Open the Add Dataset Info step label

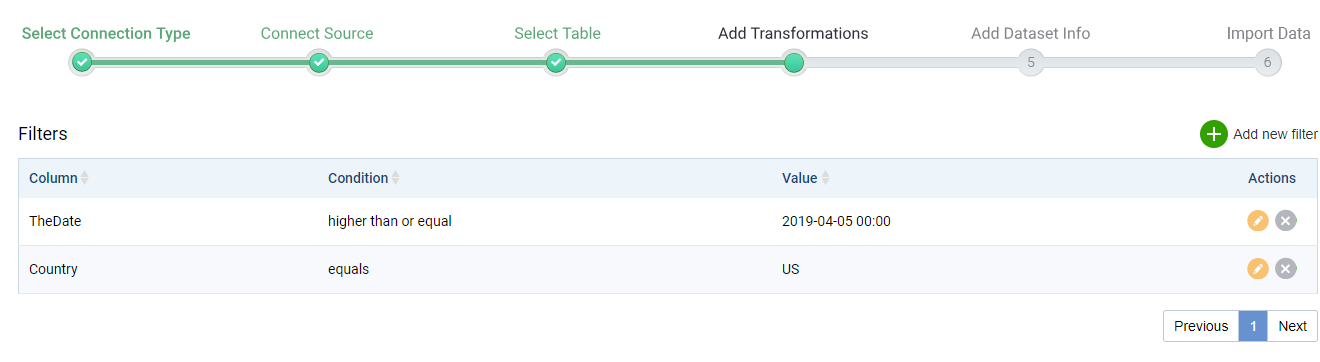1030,33
